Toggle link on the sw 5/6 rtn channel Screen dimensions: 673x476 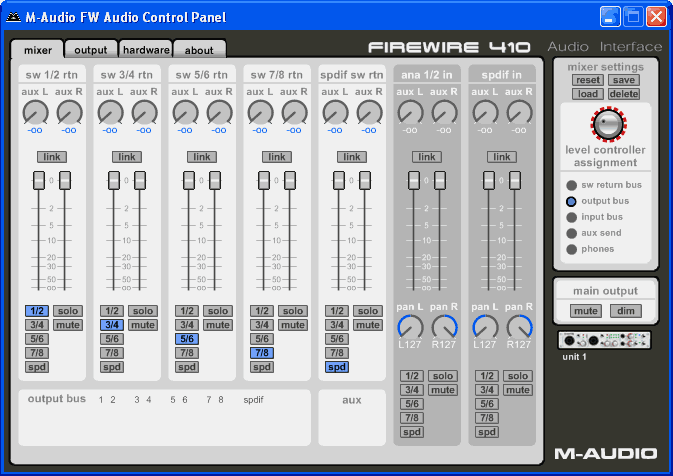click(202, 157)
